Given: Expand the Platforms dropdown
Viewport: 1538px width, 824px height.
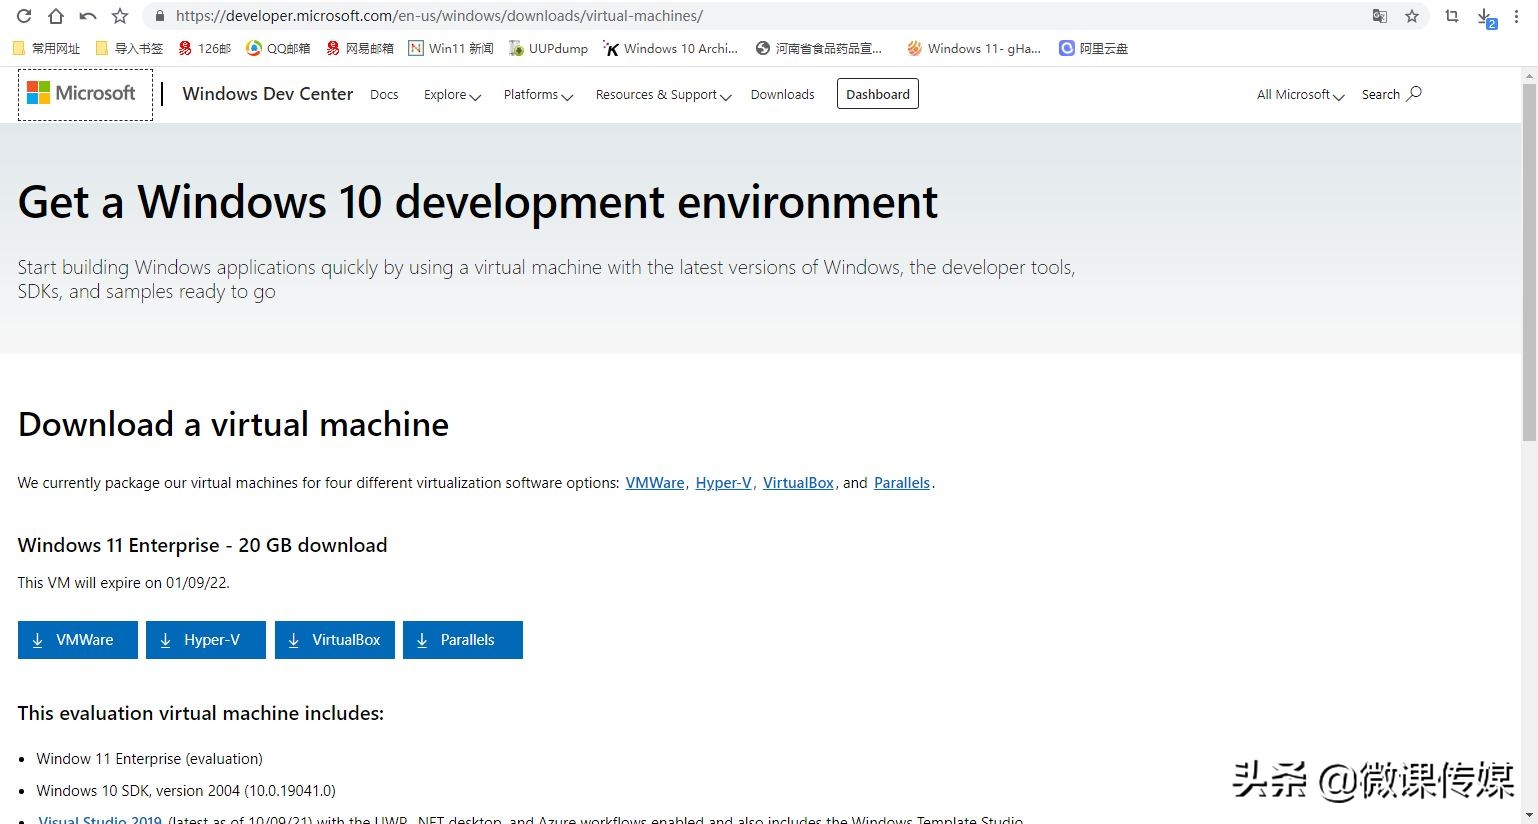Looking at the screenshot, I should click(x=538, y=95).
